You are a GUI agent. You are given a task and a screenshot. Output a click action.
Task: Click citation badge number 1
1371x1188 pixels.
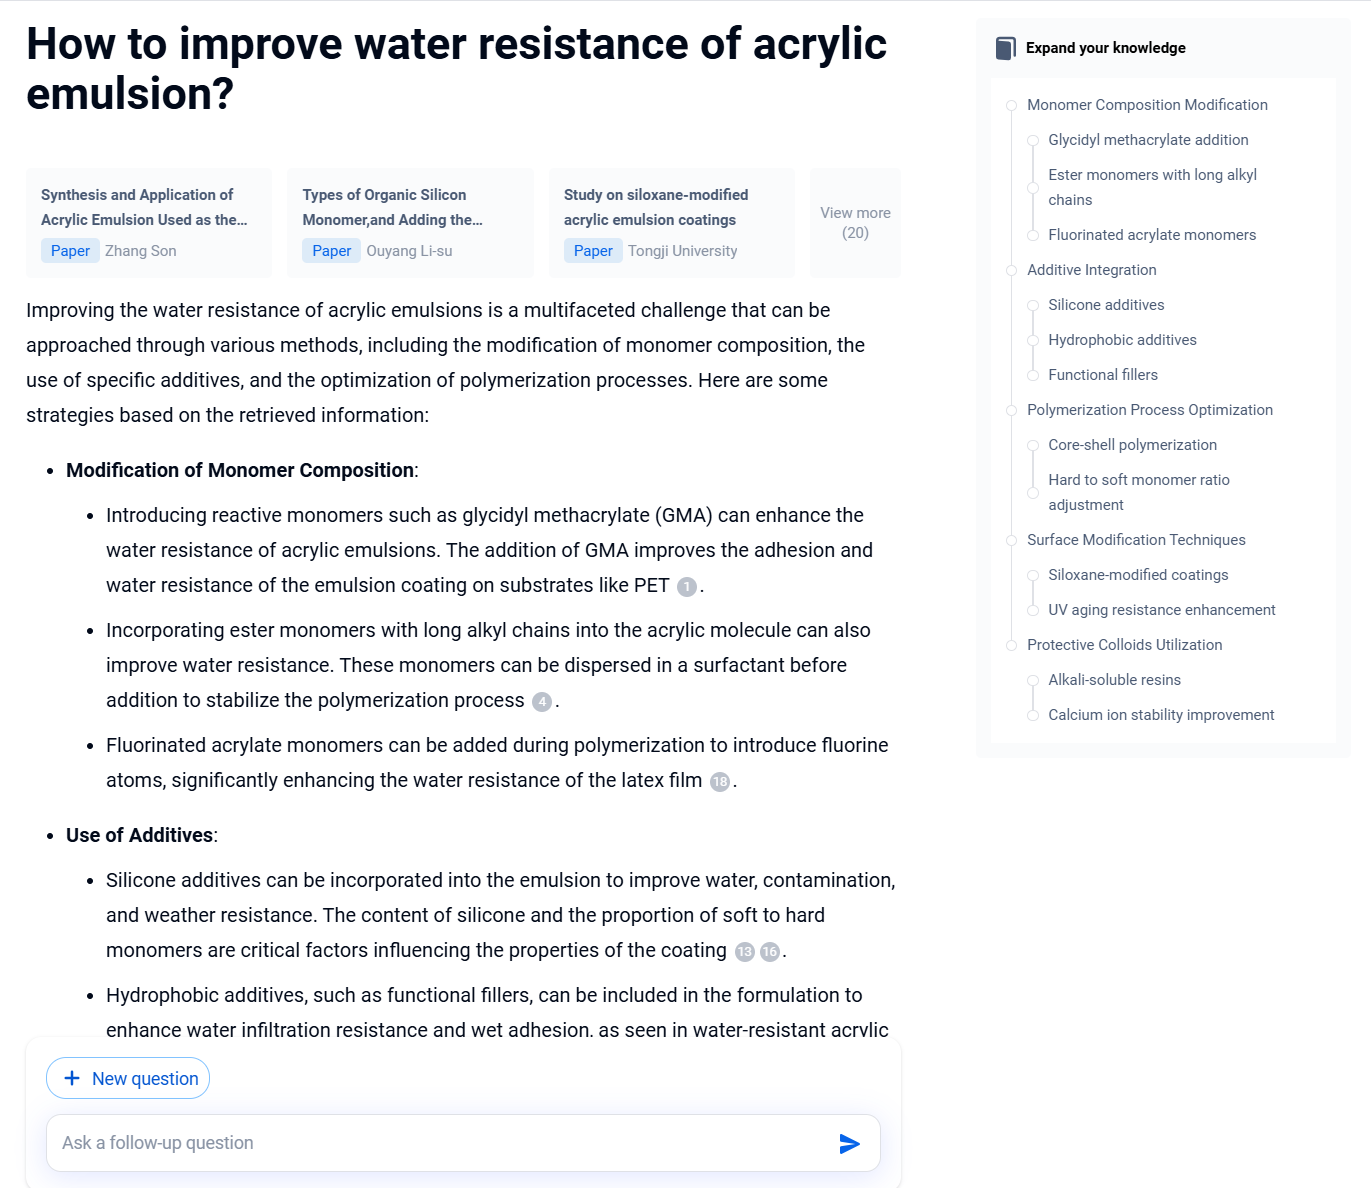[687, 587]
